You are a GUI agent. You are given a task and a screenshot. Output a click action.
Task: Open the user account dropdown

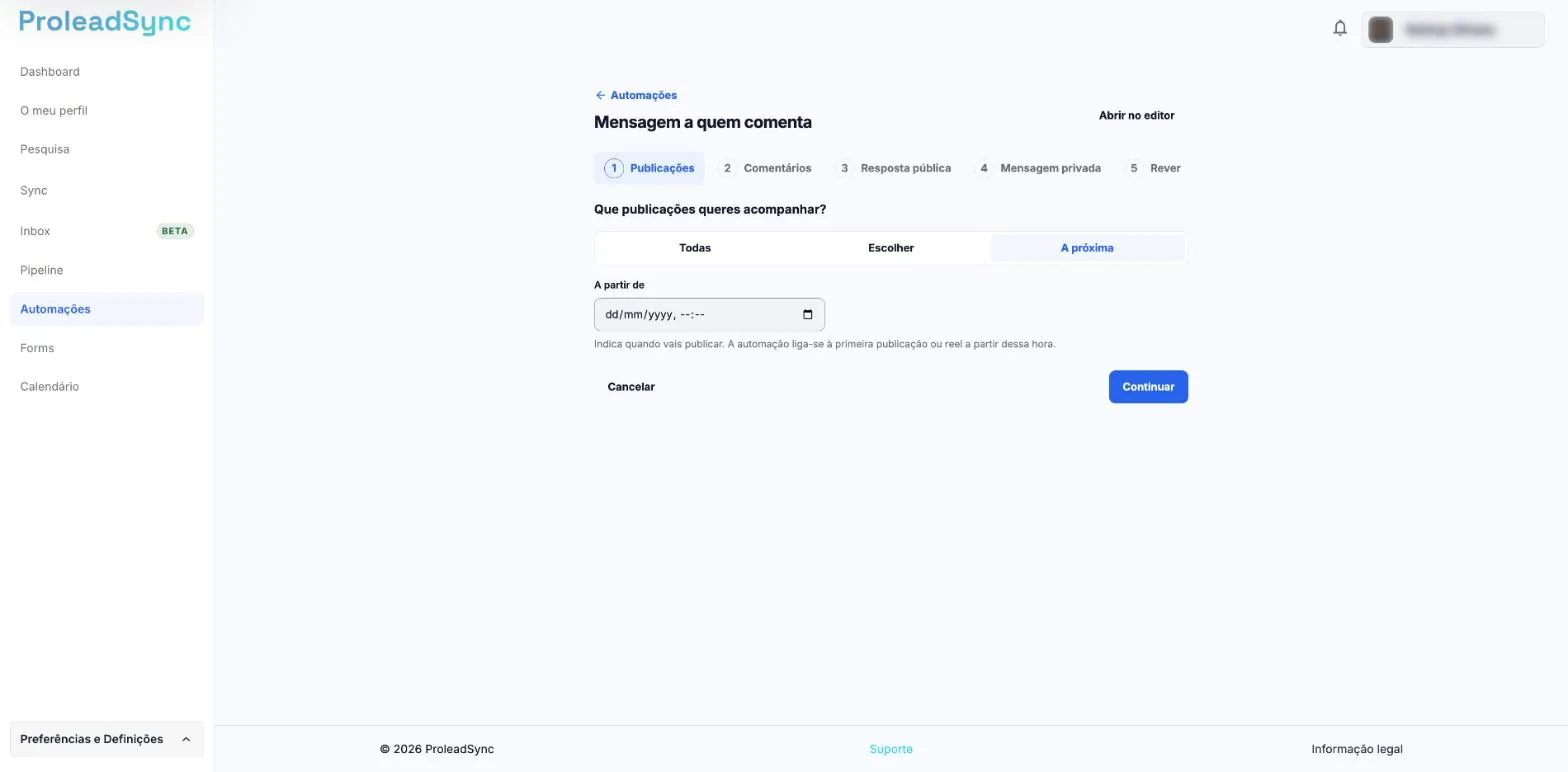coord(1453,30)
